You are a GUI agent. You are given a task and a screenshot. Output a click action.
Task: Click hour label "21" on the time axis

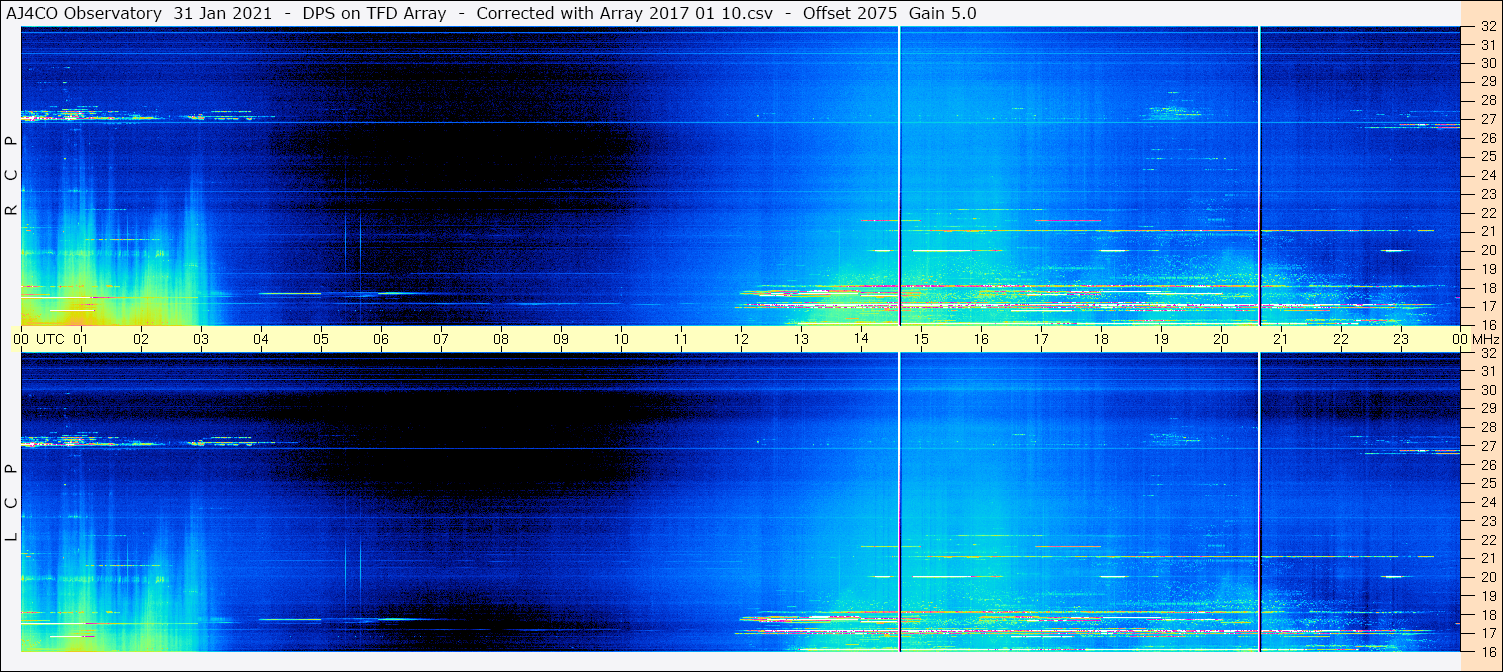(x=1281, y=339)
